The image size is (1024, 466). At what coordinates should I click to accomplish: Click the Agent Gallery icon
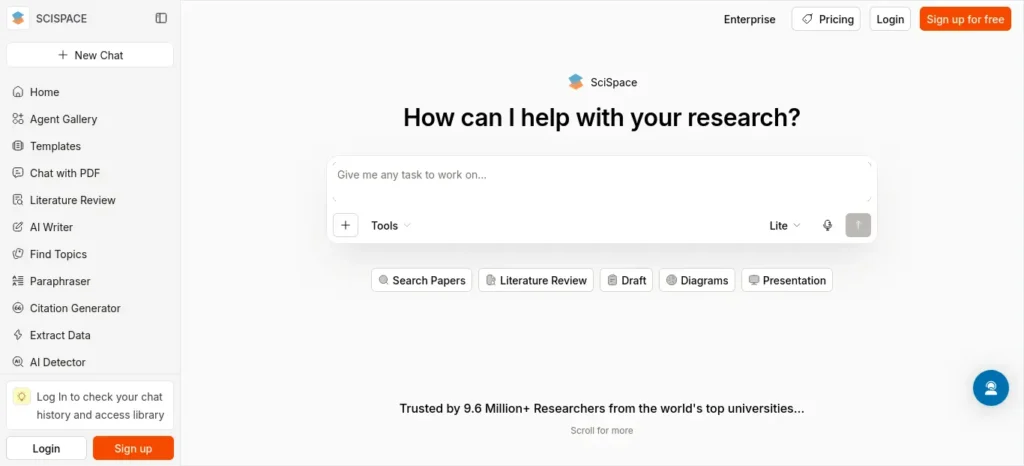coord(18,119)
